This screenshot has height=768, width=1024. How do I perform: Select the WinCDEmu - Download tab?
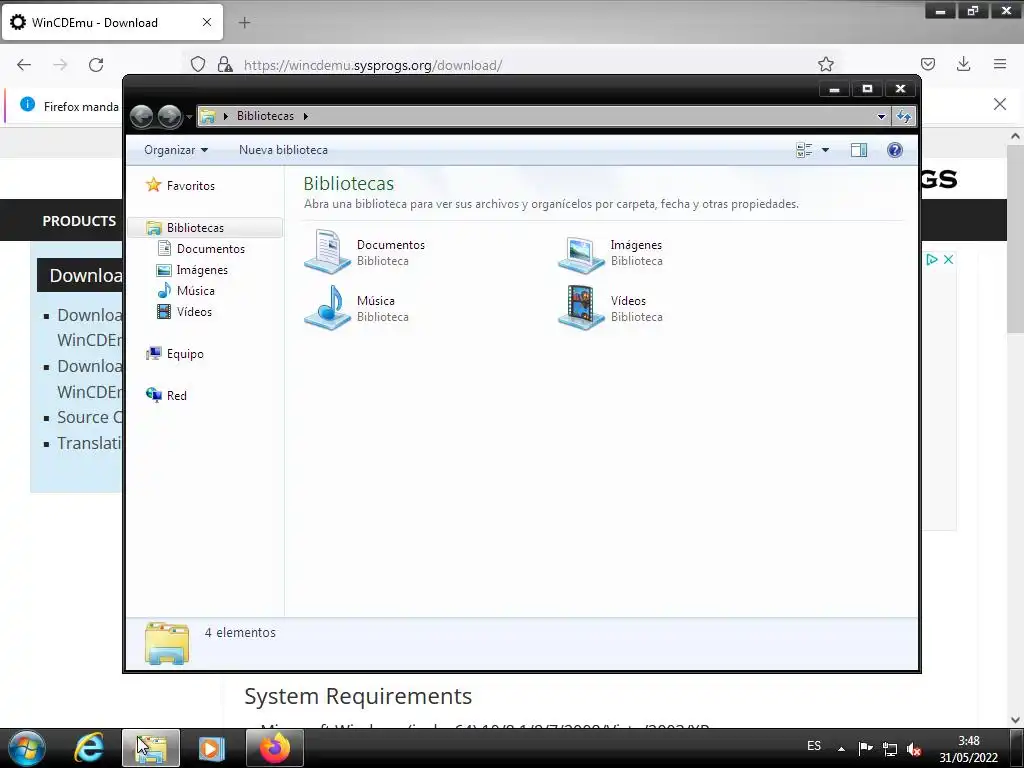(112, 22)
